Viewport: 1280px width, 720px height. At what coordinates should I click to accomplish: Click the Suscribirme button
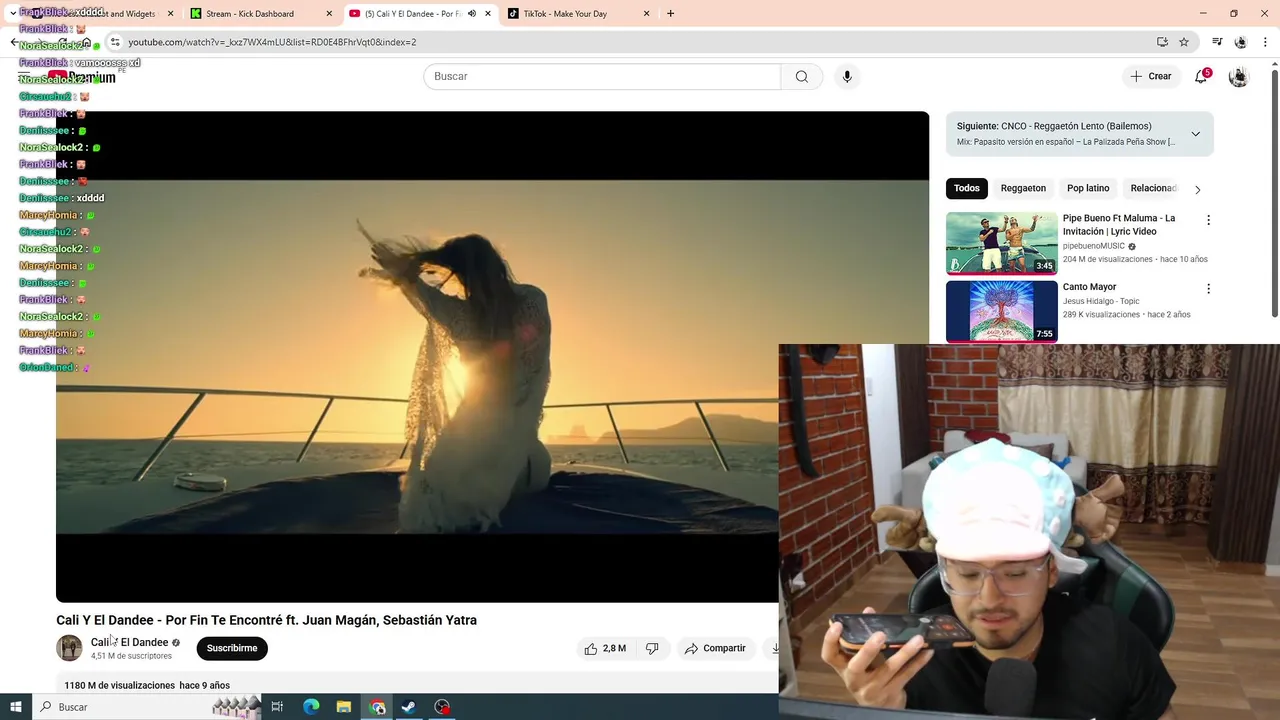[x=232, y=648]
